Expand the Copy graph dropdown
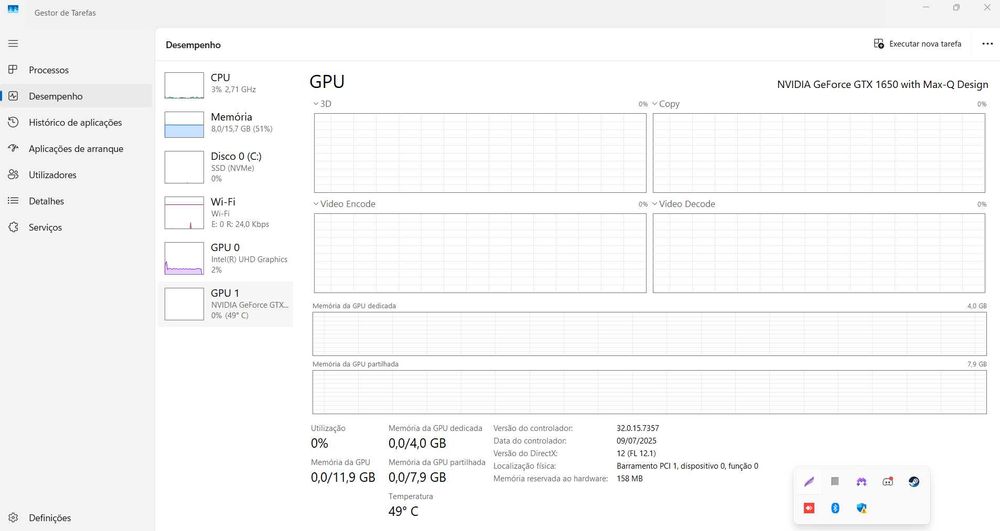This screenshot has height=531, width=1000. click(655, 104)
